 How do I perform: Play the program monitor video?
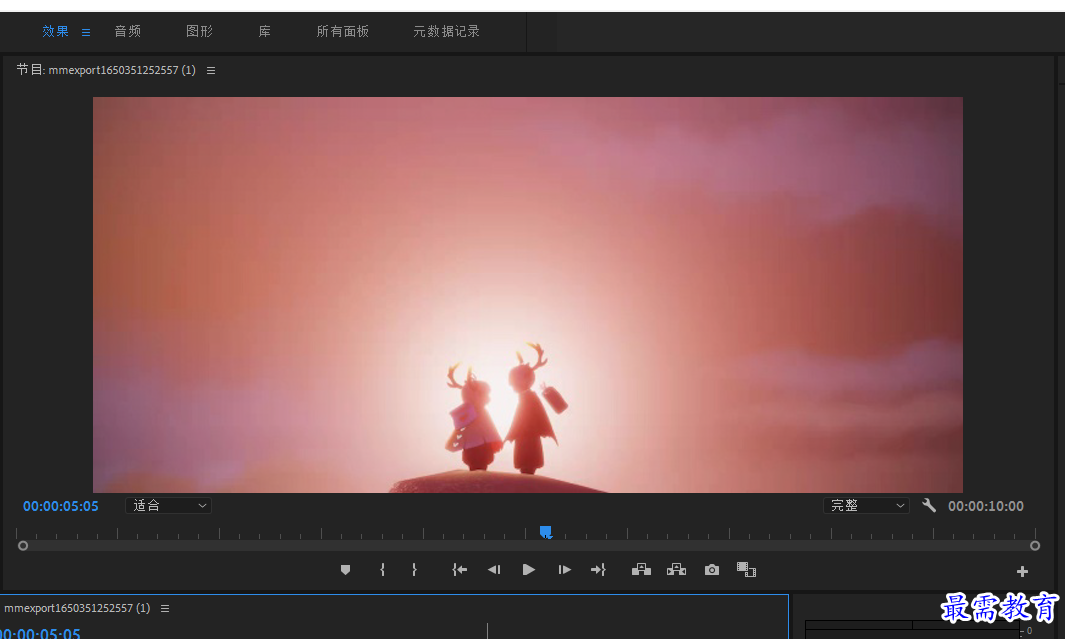point(528,570)
